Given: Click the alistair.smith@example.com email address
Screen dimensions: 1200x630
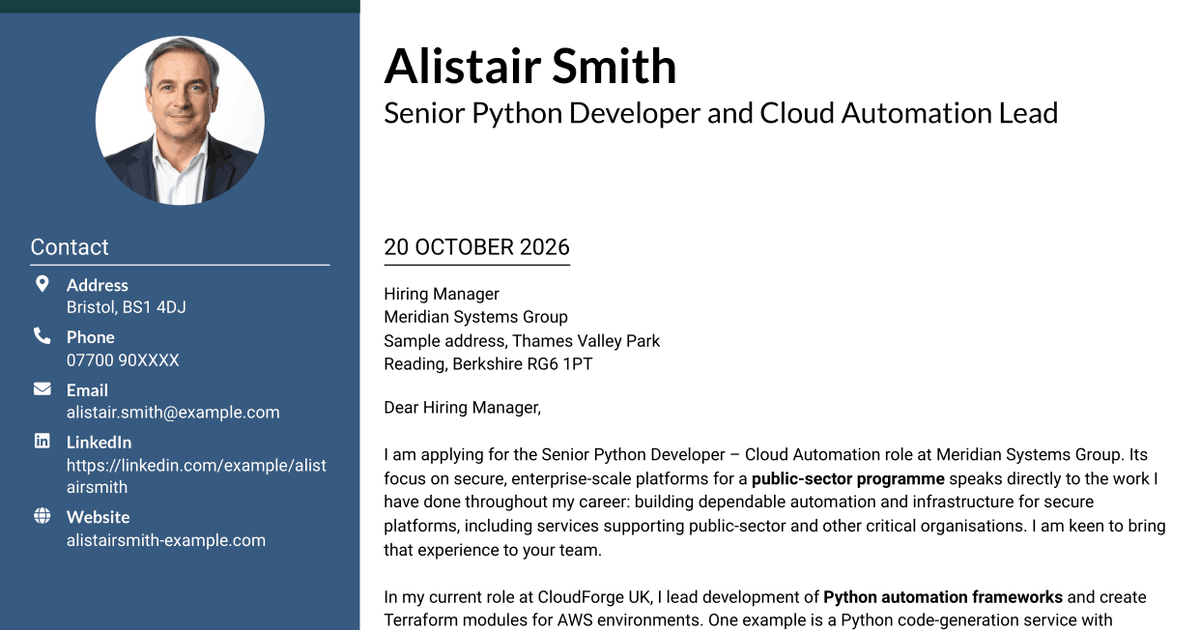Looking at the screenshot, I should pyautogui.click(x=173, y=412).
